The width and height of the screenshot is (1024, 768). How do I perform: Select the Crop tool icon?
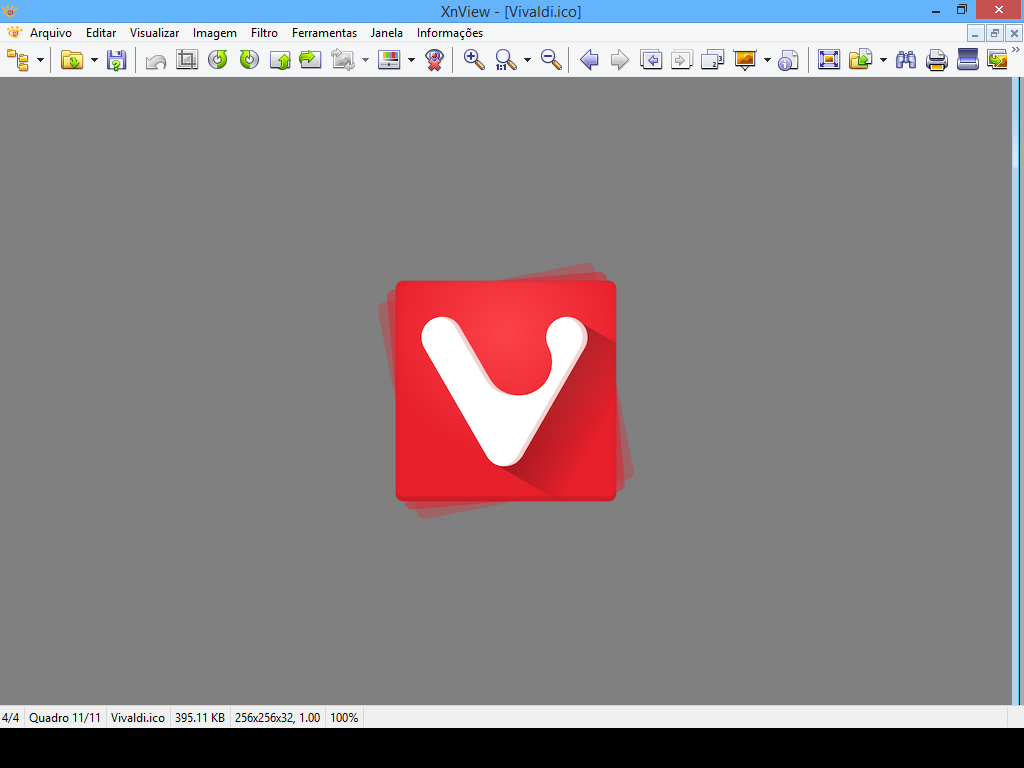click(187, 60)
